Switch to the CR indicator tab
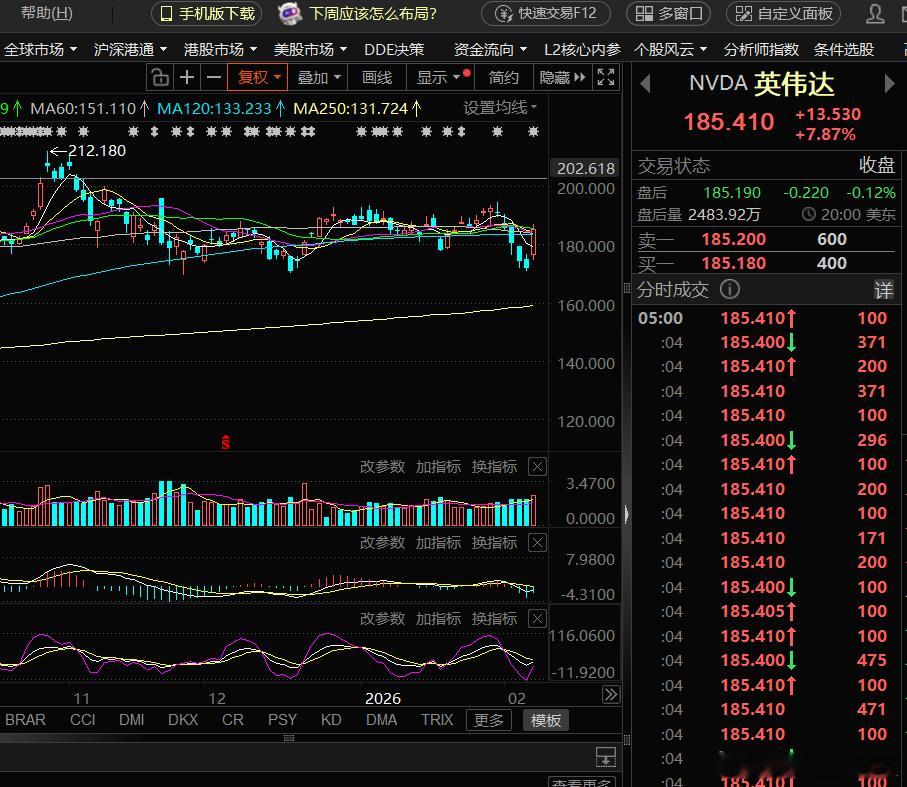 233,720
